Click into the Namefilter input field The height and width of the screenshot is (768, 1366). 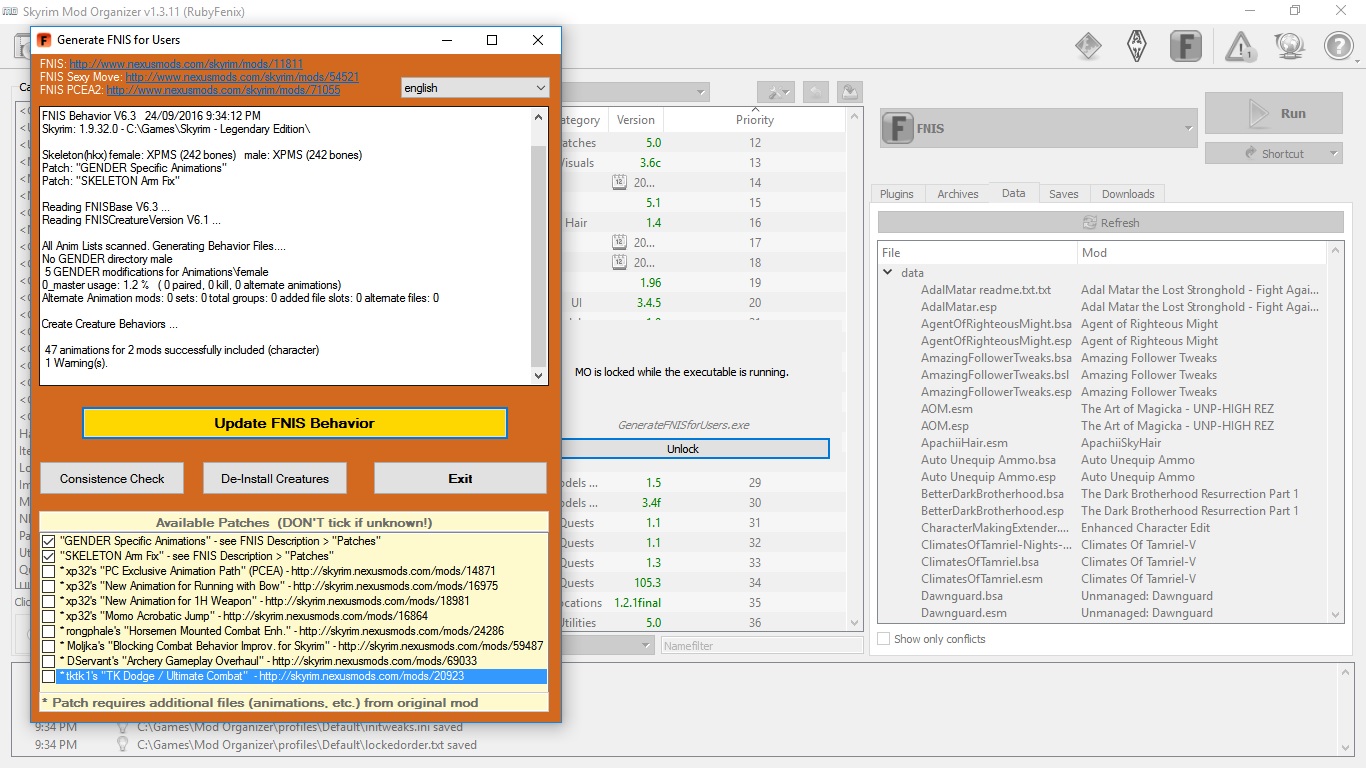[x=762, y=645]
